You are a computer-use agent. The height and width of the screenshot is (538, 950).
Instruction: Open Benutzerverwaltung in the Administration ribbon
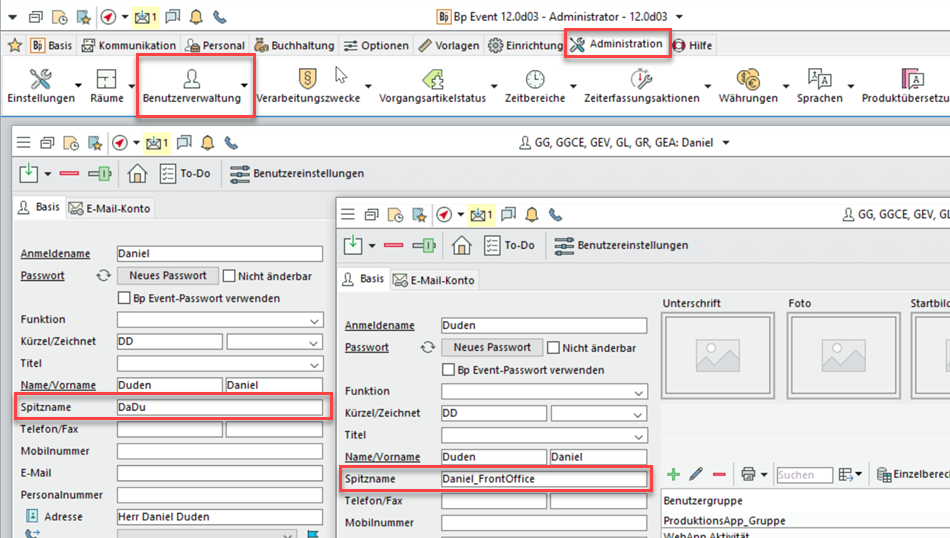point(191,86)
